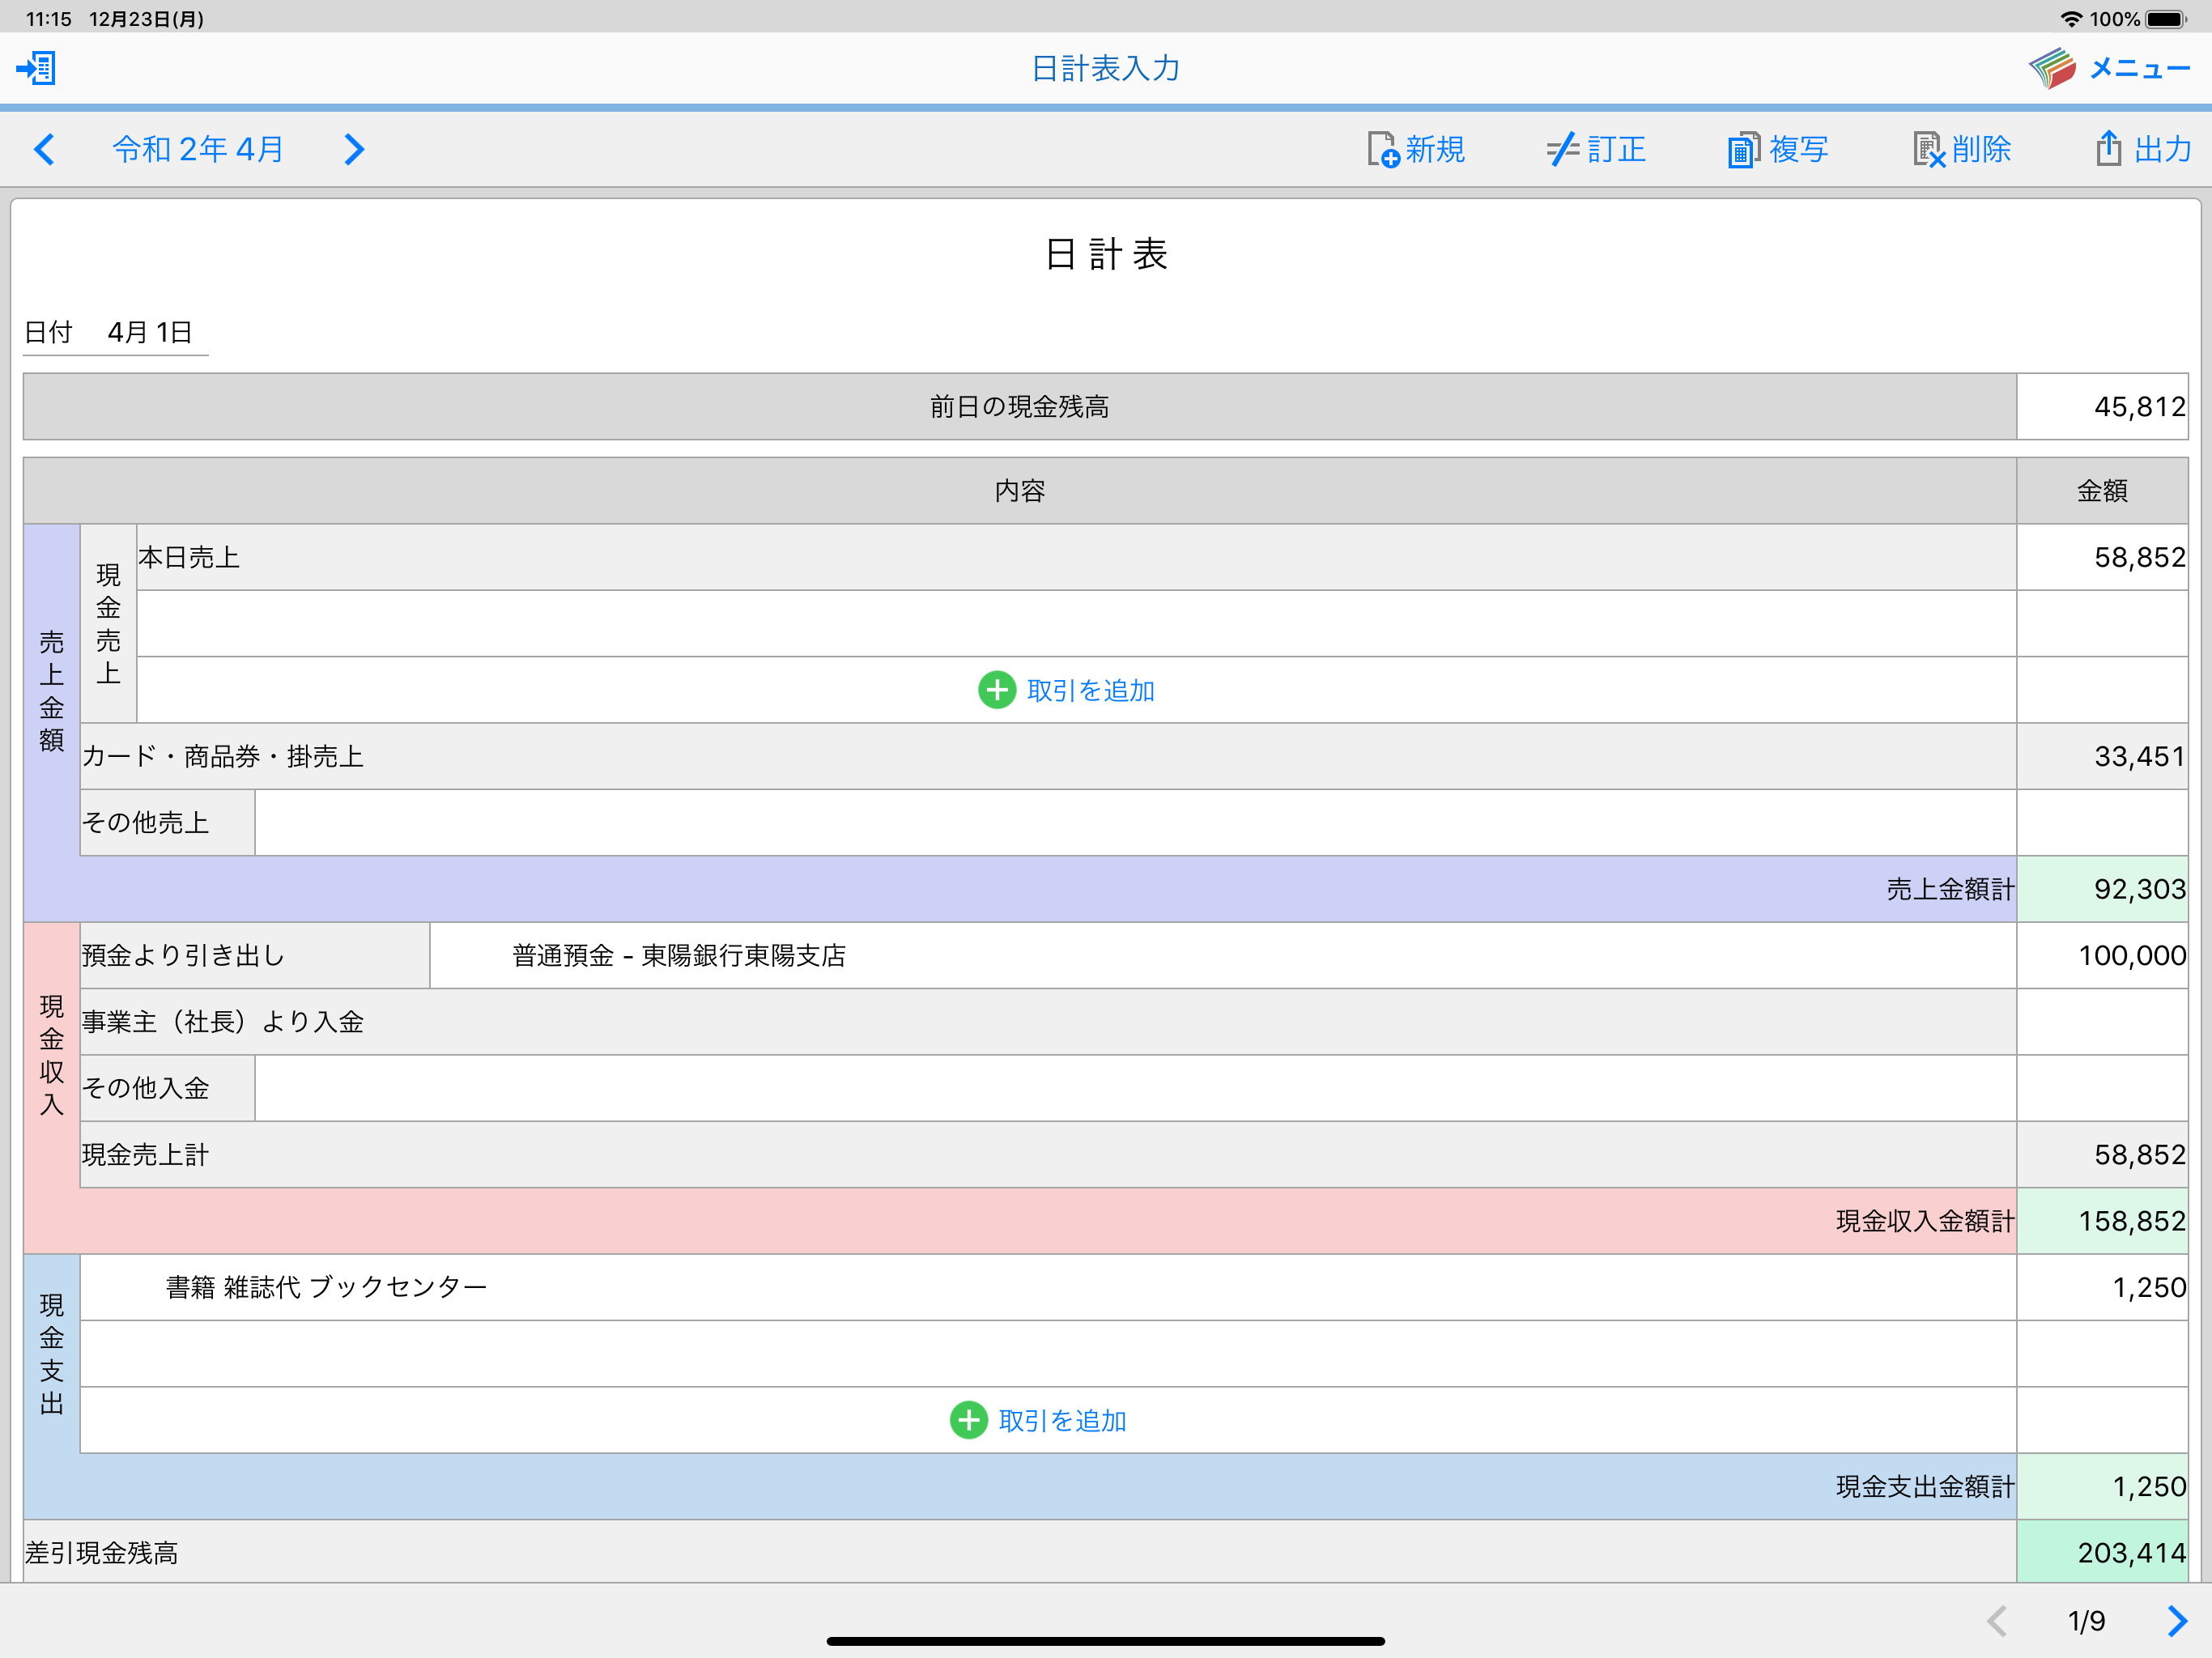Select the 現金支出金額計 total 1,250
Image resolution: width=2212 pixels, height=1658 pixels.
(2102, 1487)
